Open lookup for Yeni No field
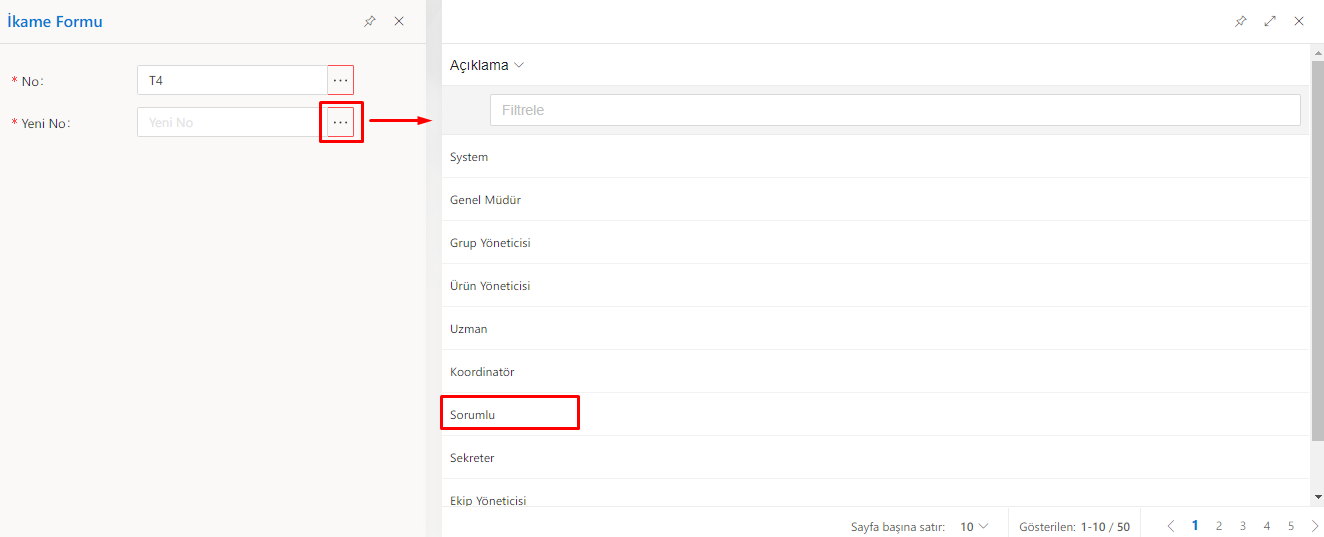This screenshot has width=1324, height=537. click(340, 122)
